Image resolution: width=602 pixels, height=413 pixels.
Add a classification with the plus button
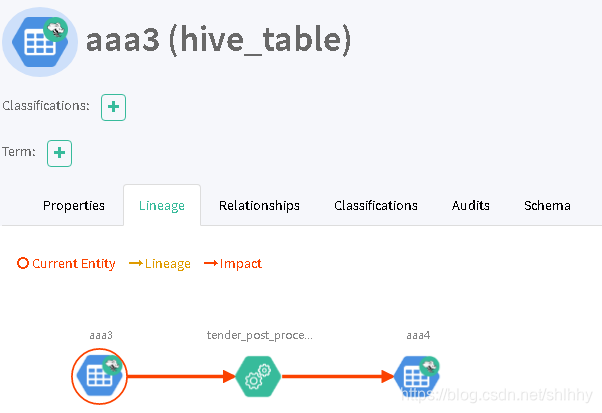113,107
